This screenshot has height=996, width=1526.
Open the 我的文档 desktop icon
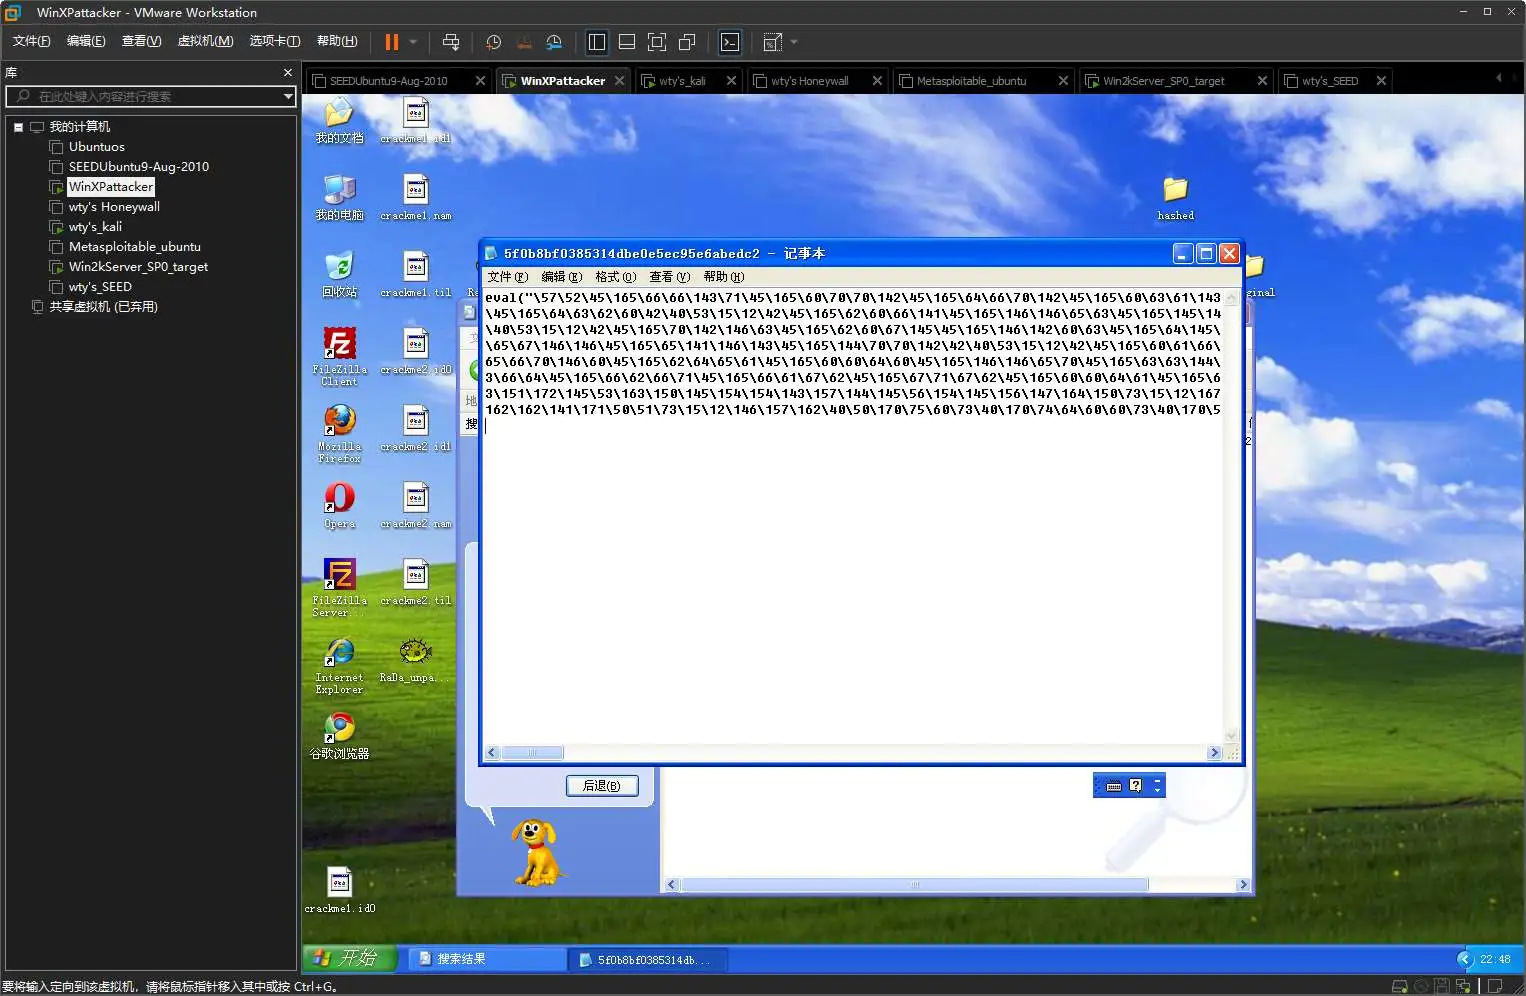coord(339,122)
